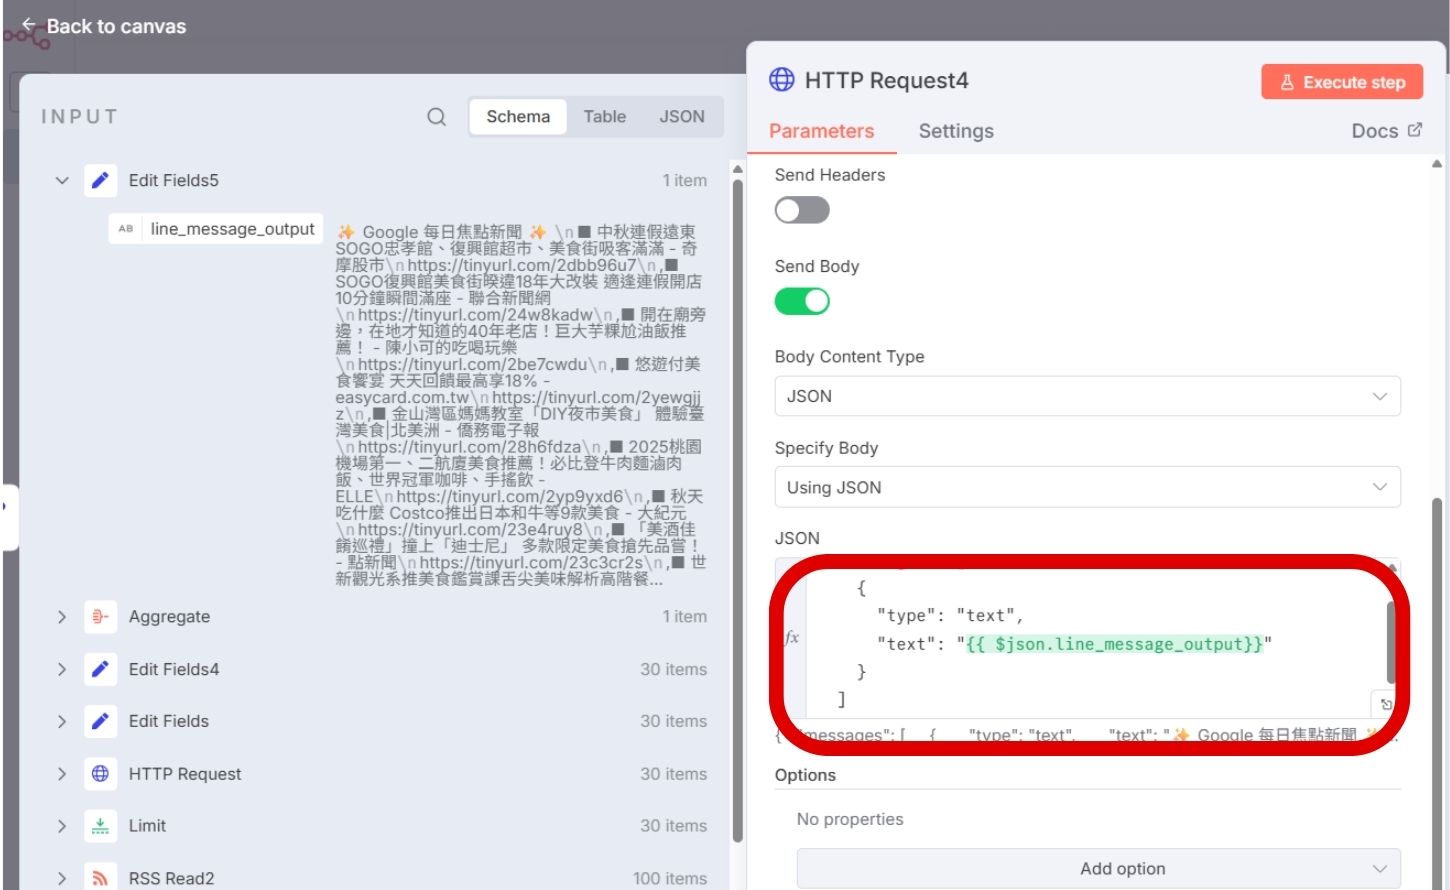
Task: Click the fx expression icon beside JSON editor
Action: (792, 637)
